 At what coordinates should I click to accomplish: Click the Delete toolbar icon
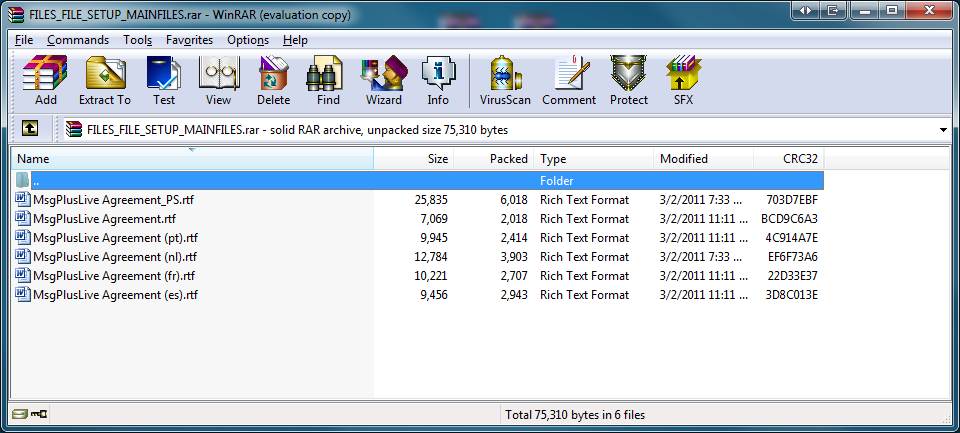273,81
